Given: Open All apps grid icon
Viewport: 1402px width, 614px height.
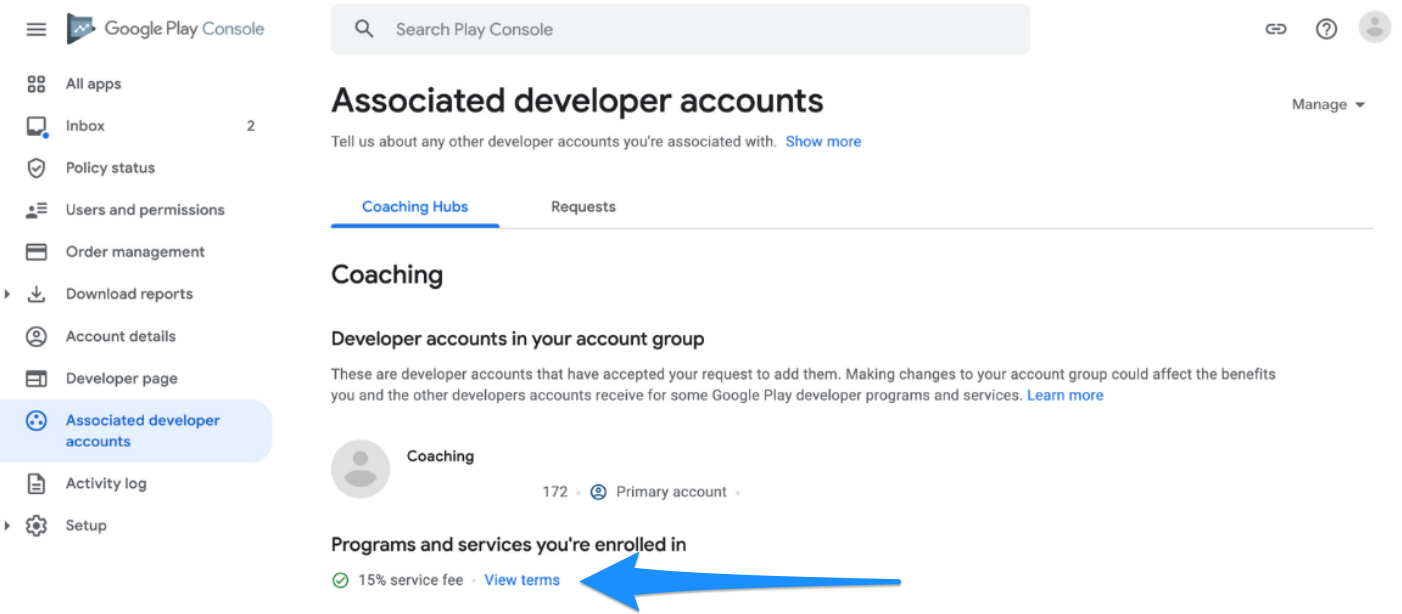Looking at the screenshot, I should 36,84.
